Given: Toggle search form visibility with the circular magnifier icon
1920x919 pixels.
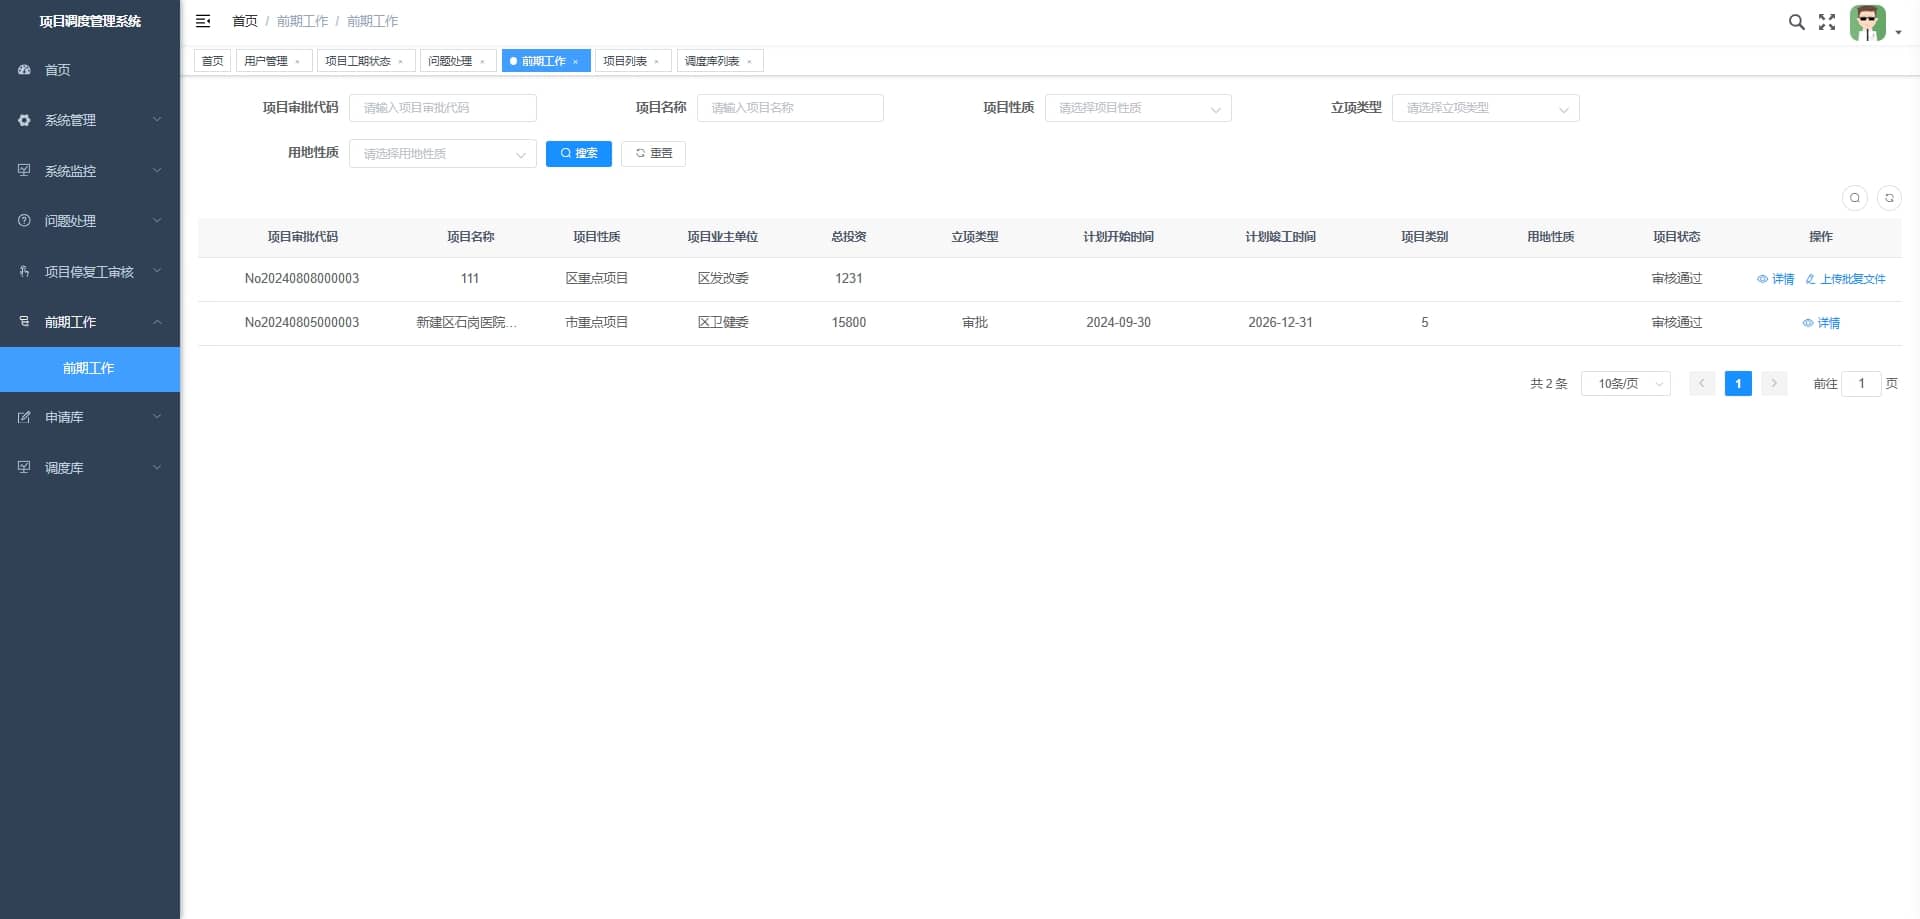Looking at the screenshot, I should pyautogui.click(x=1855, y=198).
